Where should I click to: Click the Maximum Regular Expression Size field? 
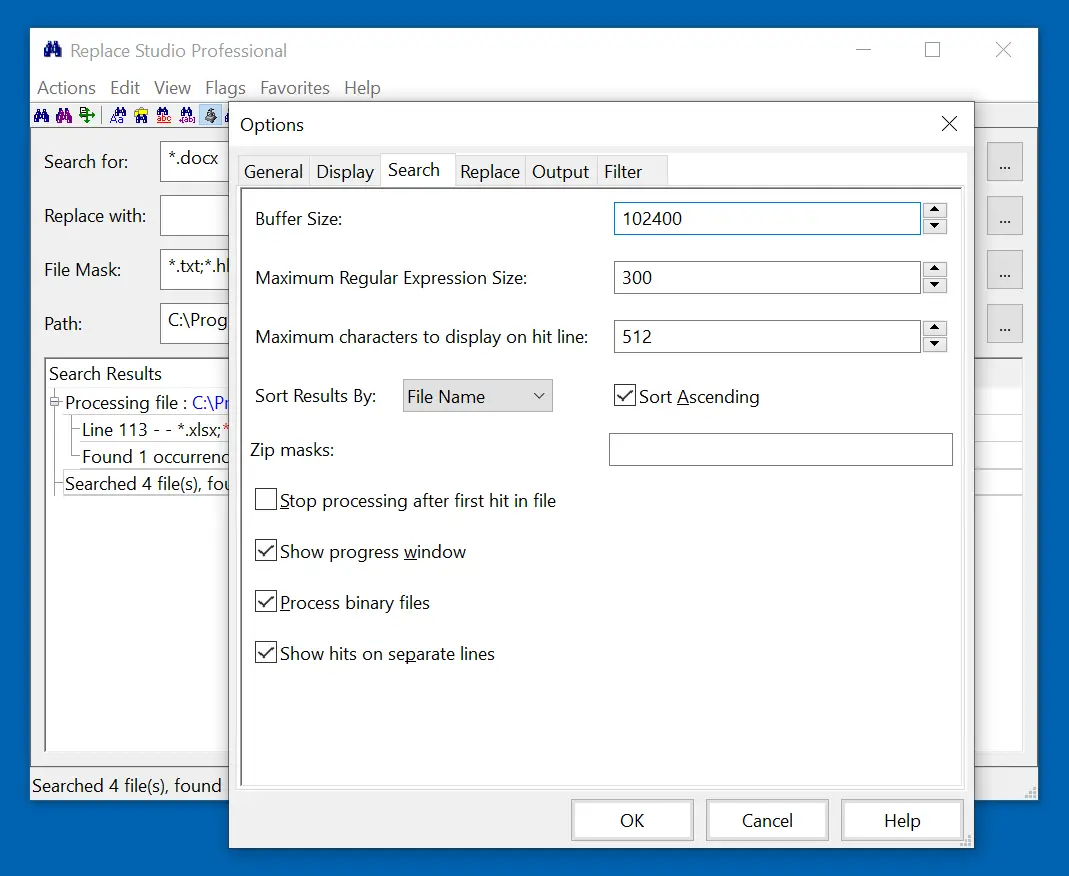click(x=767, y=277)
